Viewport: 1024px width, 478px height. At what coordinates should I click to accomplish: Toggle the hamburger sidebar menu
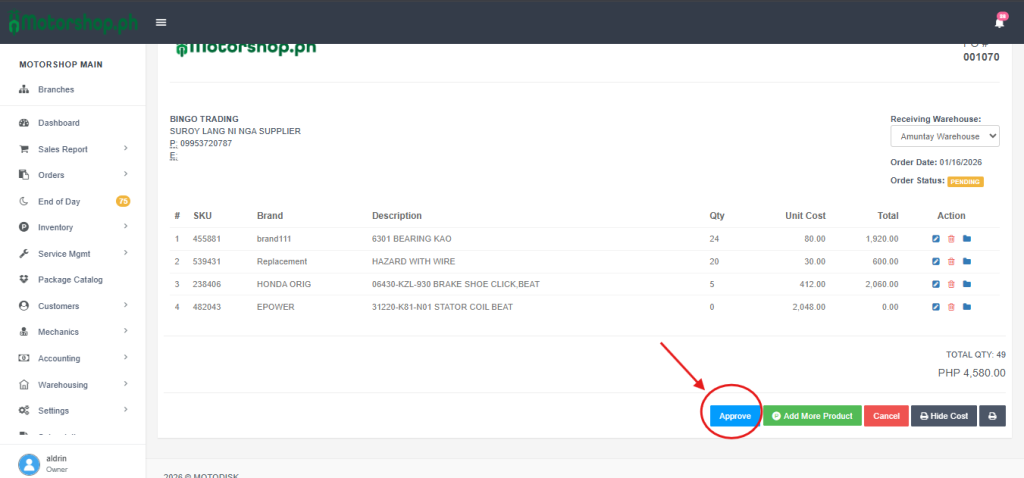pos(161,22)
